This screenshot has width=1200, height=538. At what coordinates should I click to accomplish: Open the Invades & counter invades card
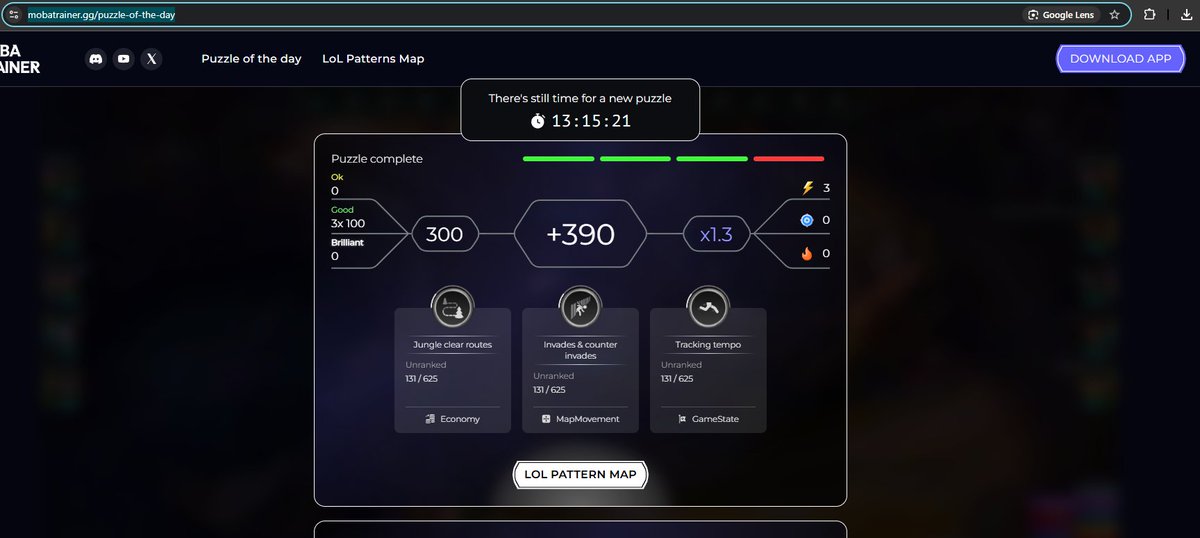[580, 370]
